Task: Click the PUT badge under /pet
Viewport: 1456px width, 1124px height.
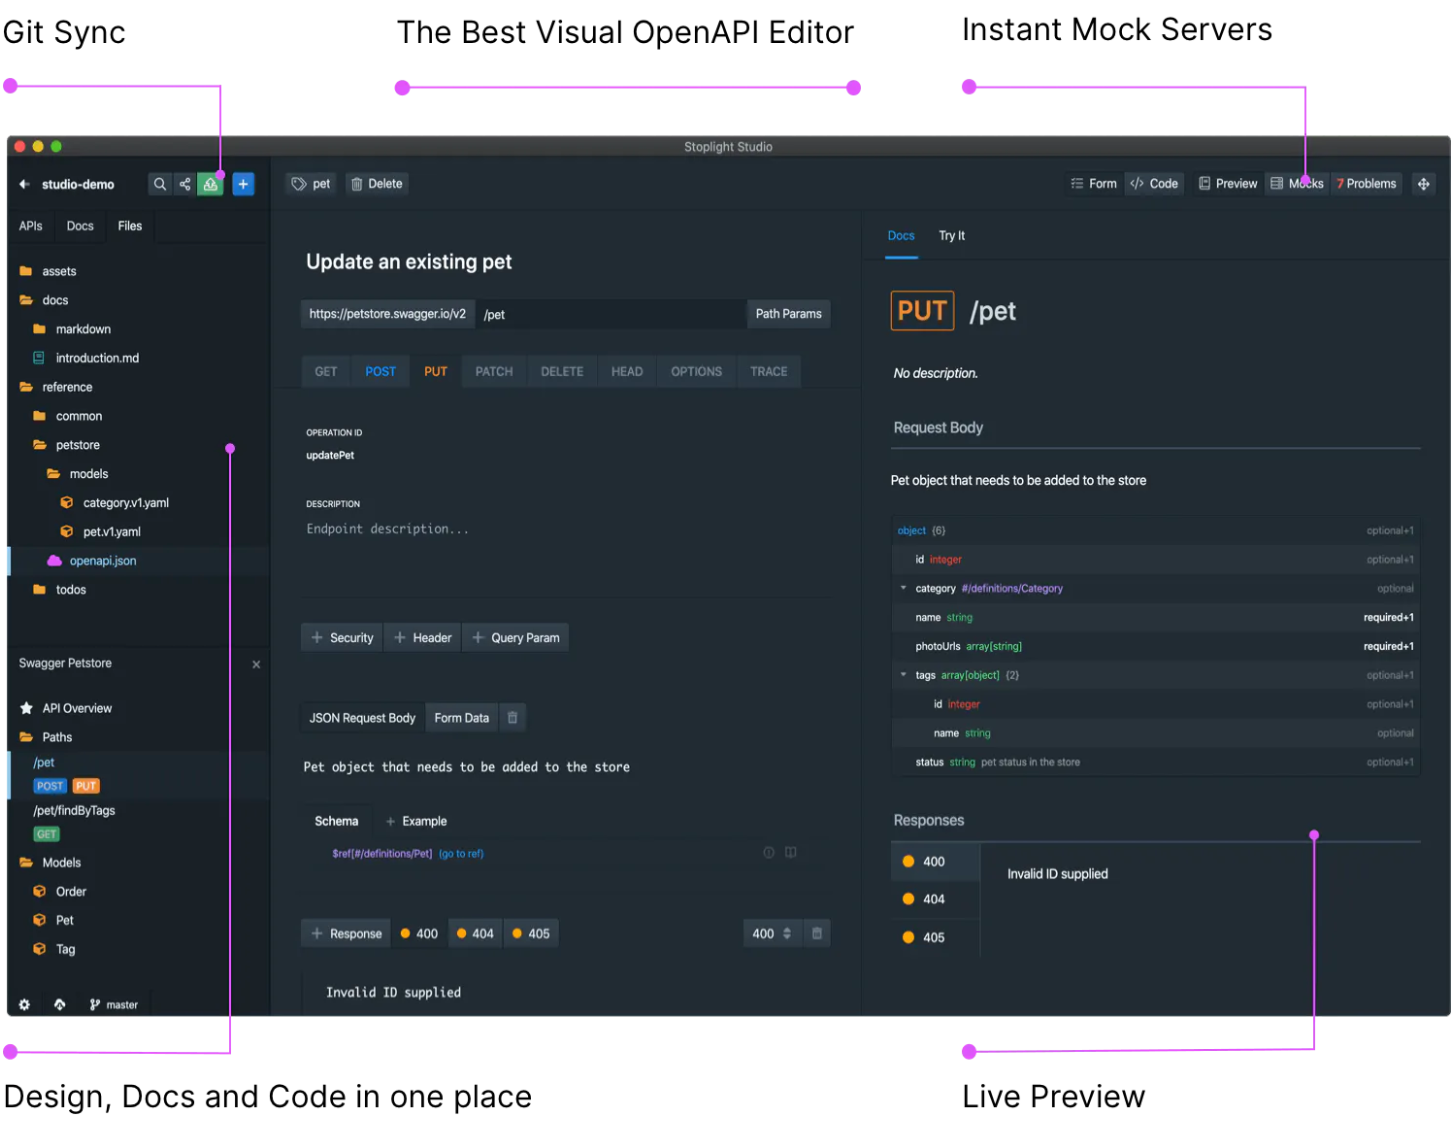Action: pyautogui.click(x=86, y=786)
